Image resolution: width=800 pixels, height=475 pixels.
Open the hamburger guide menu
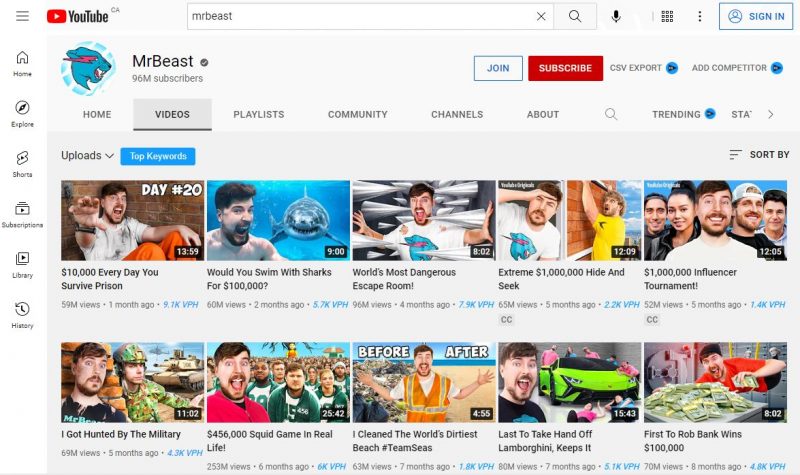tap(22, 16)
